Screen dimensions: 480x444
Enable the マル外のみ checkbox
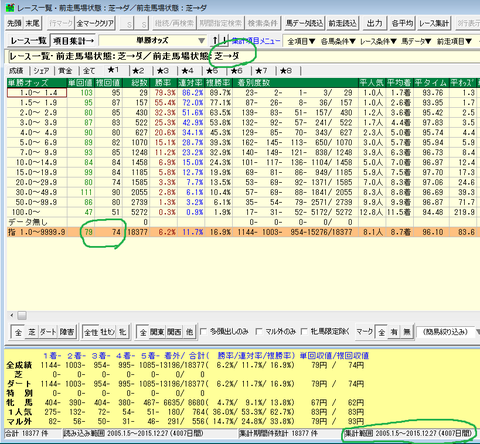tap(259, 332)
